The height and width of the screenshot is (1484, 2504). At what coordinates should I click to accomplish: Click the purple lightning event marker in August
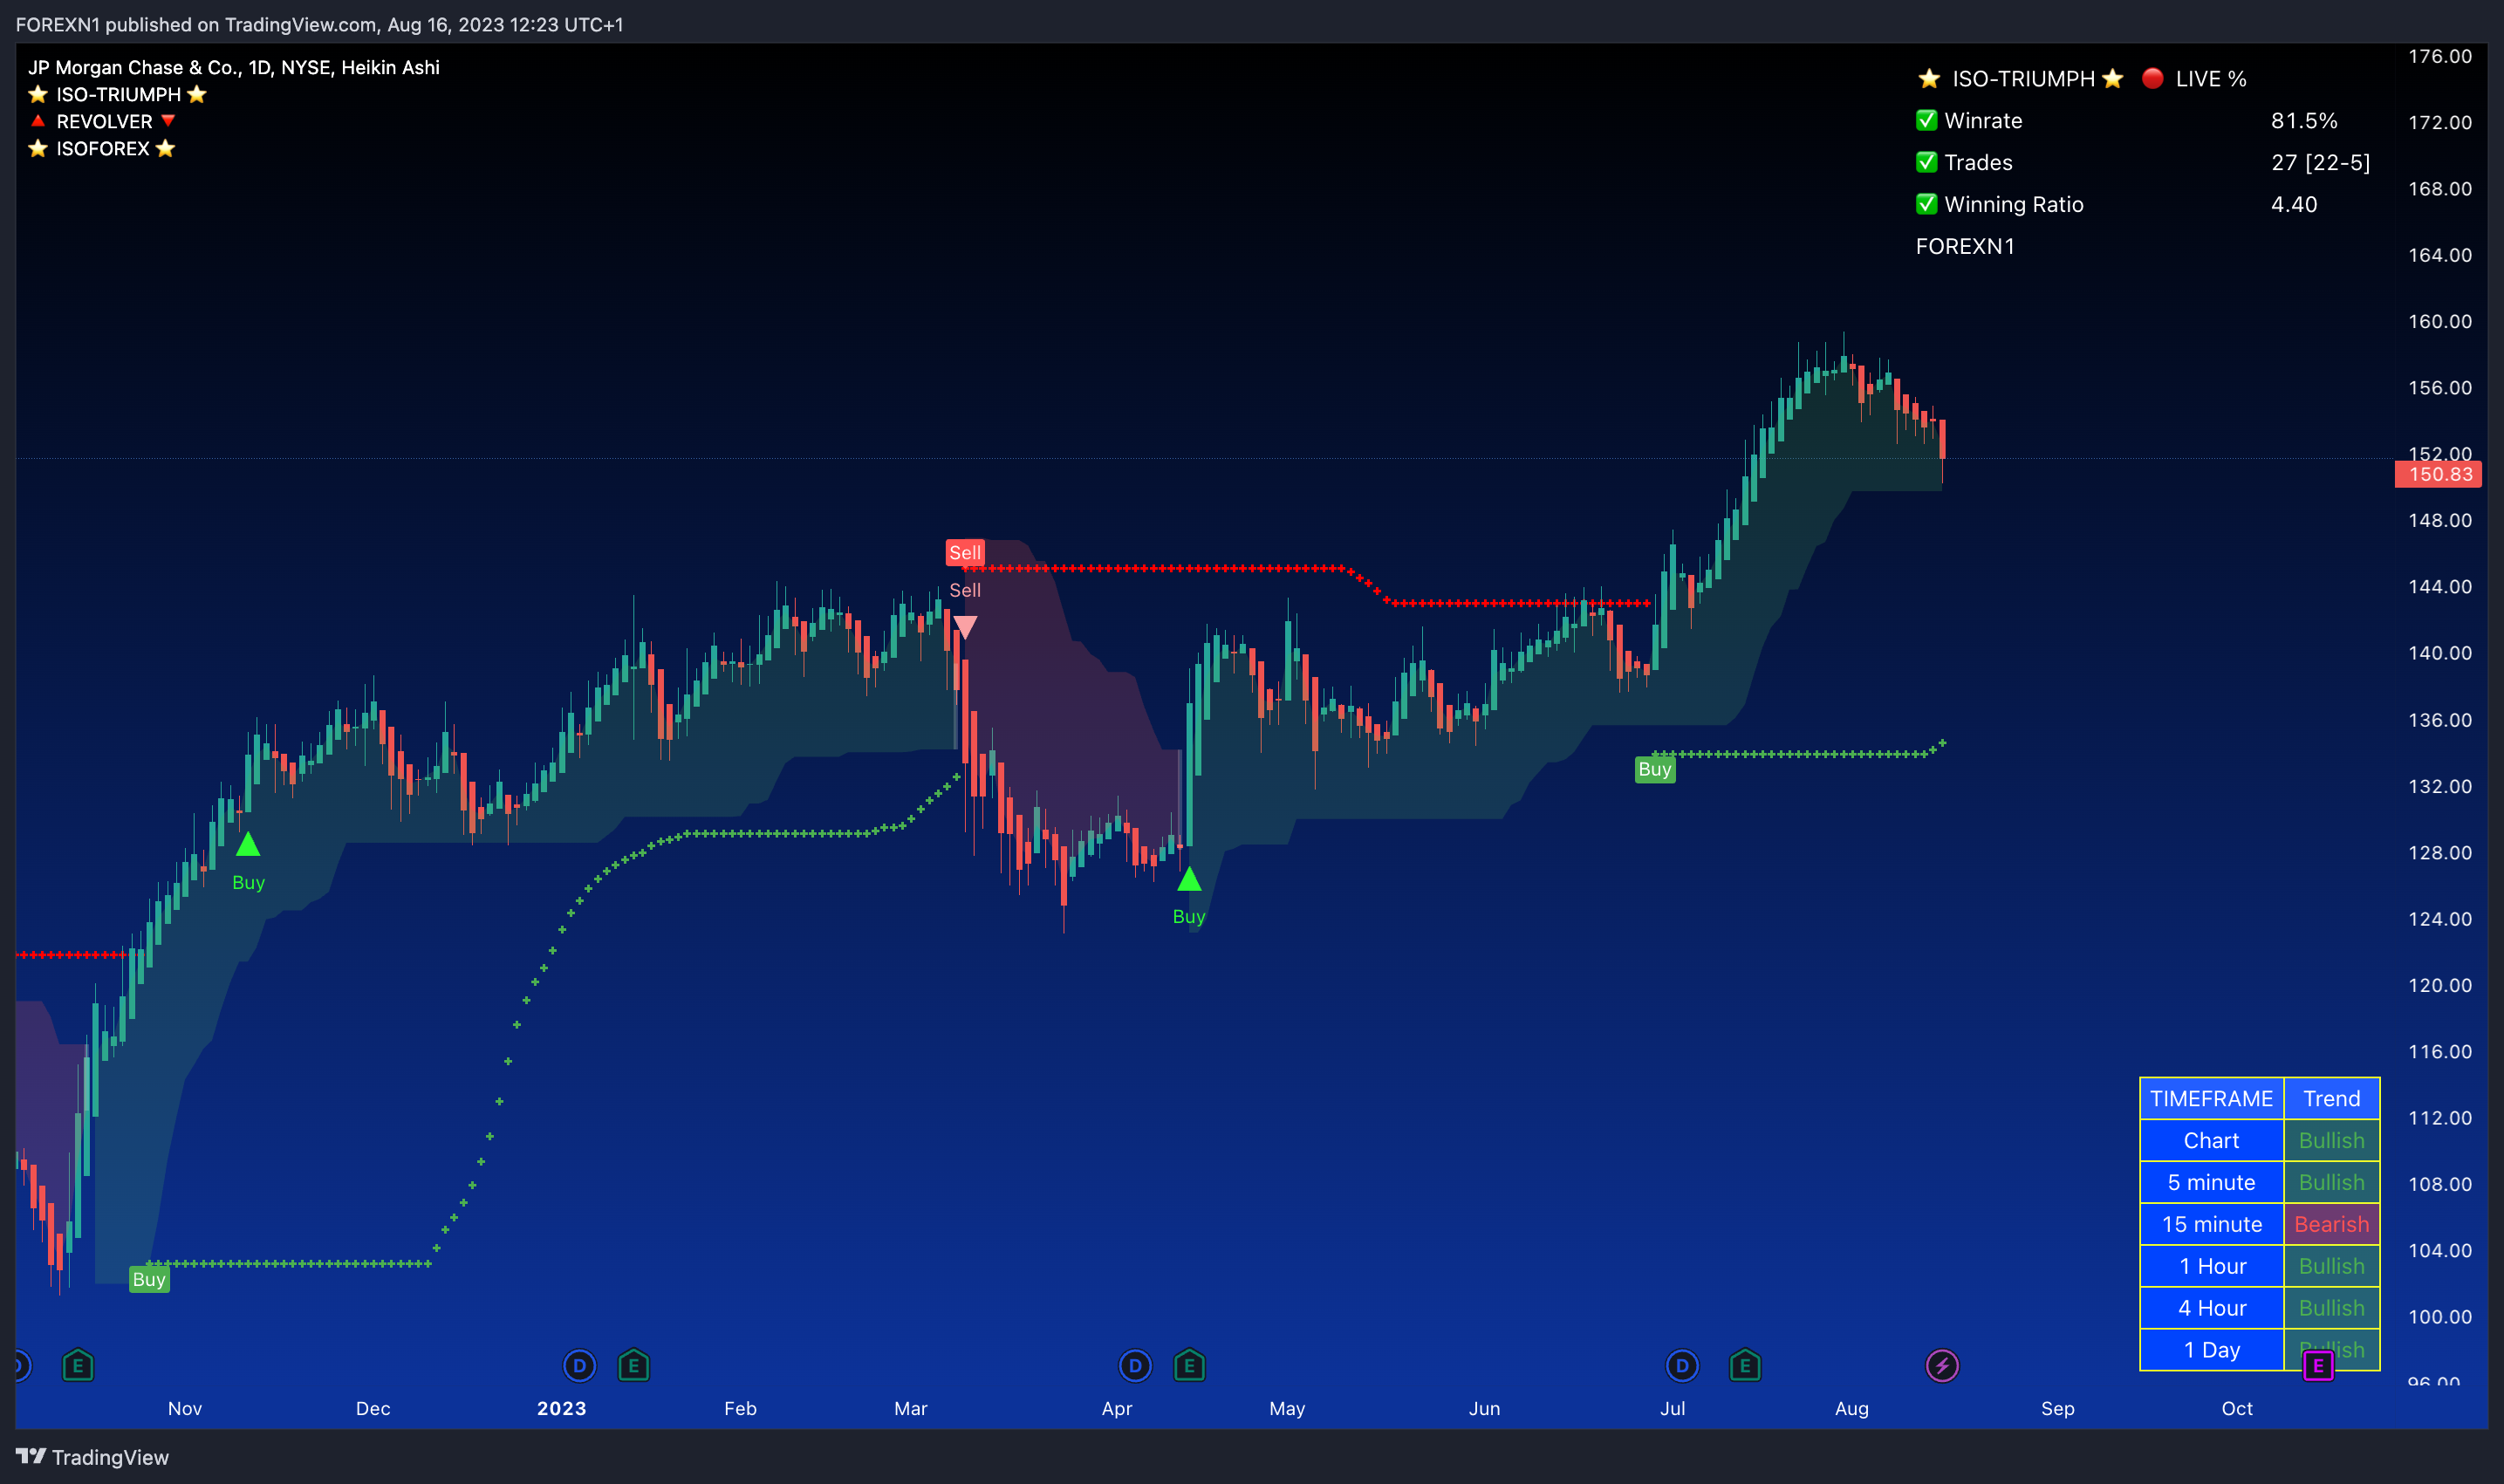pos(1942,1365)
